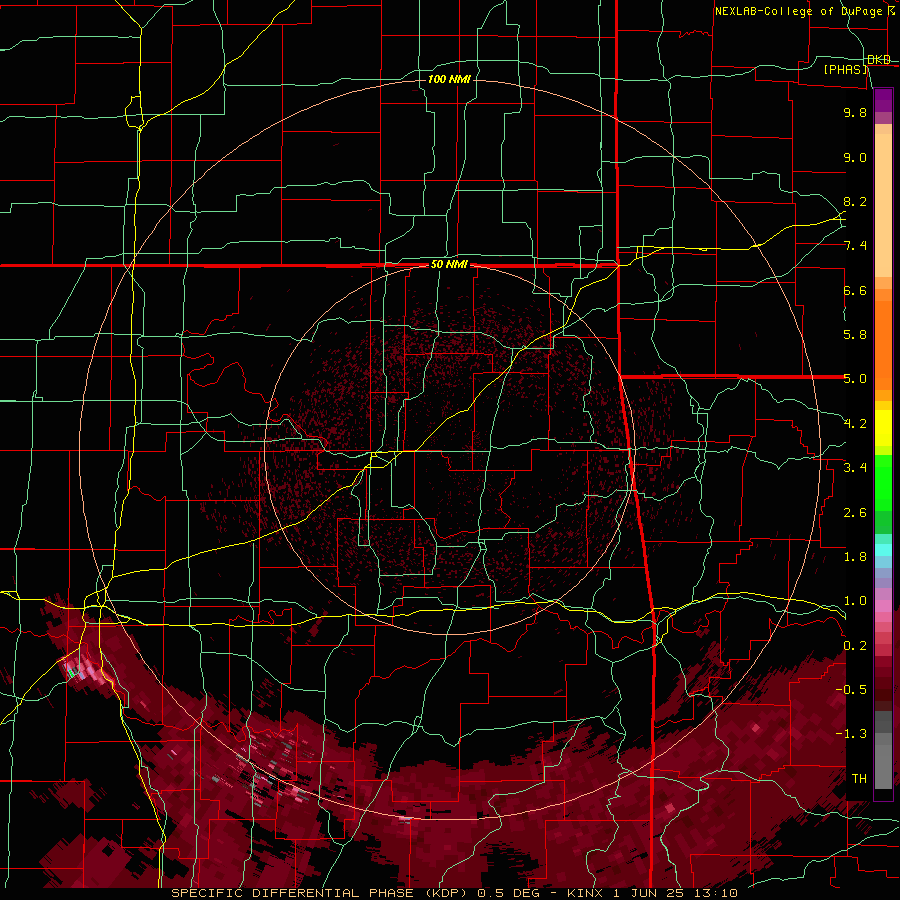Image resolution: width=900 pixels, height=900 pixels.
Task: Click the 2.6 scale value
Action: [x=855, y=512]
